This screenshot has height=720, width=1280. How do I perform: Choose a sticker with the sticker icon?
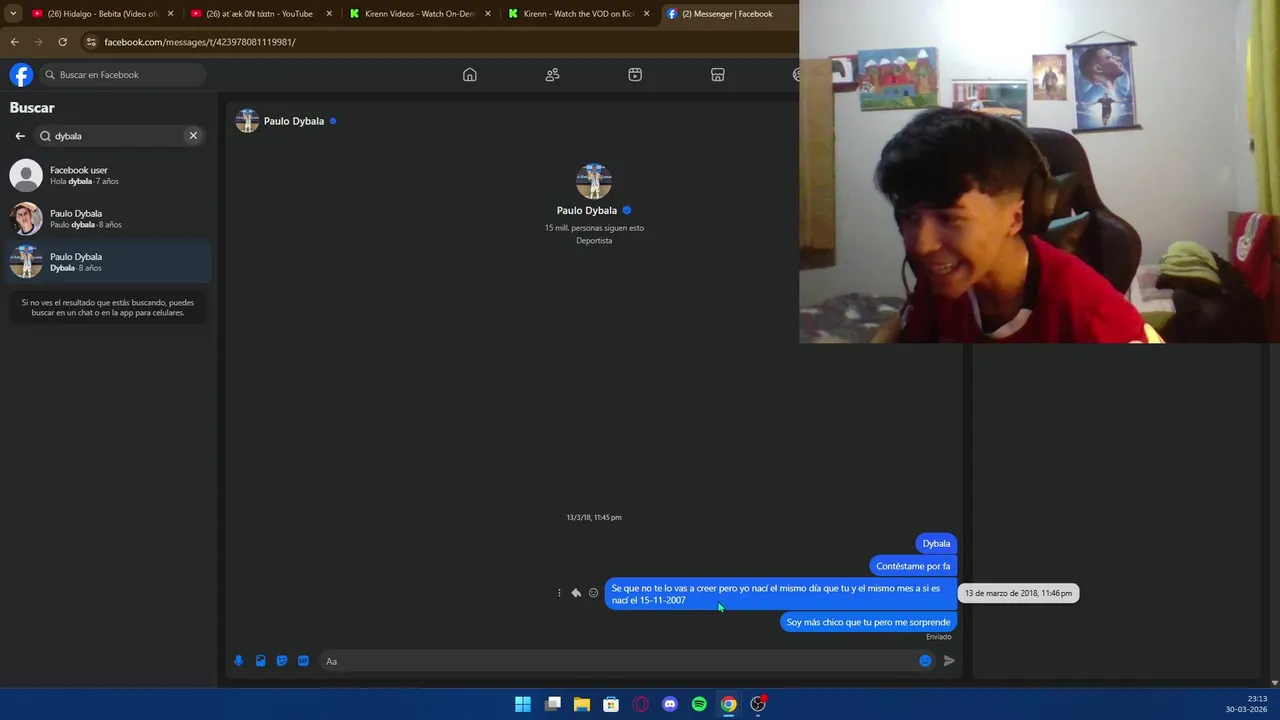[282, 661]
